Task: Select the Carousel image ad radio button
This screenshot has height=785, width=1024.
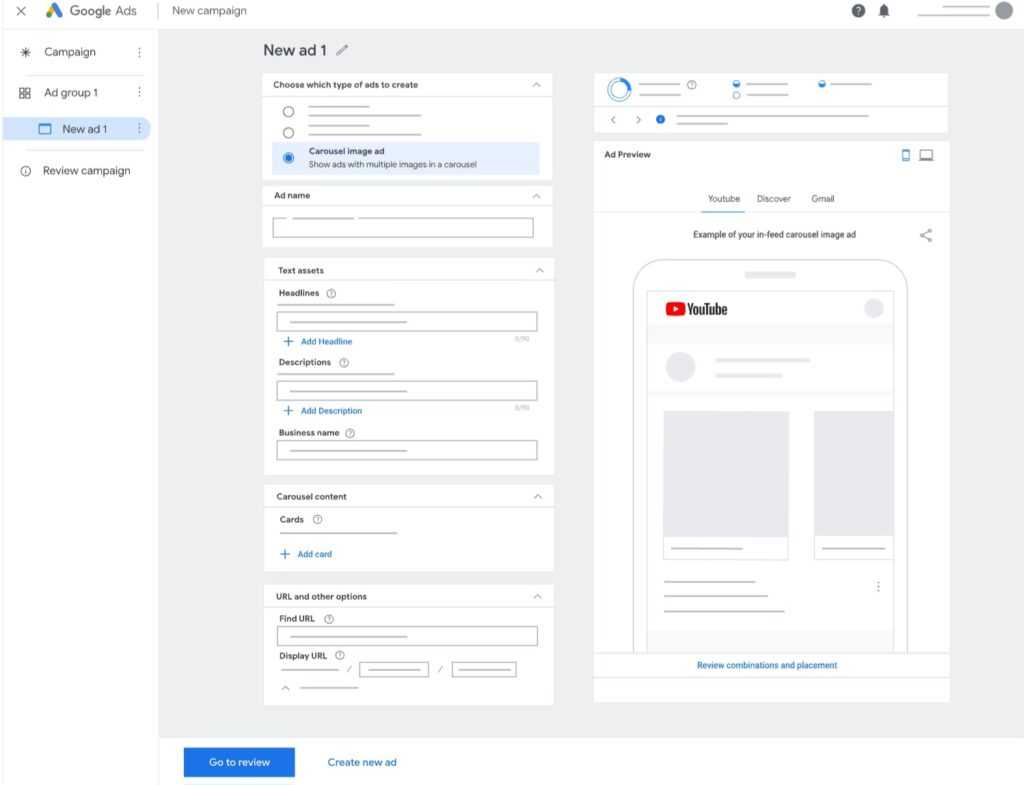Action: [289, 158]
